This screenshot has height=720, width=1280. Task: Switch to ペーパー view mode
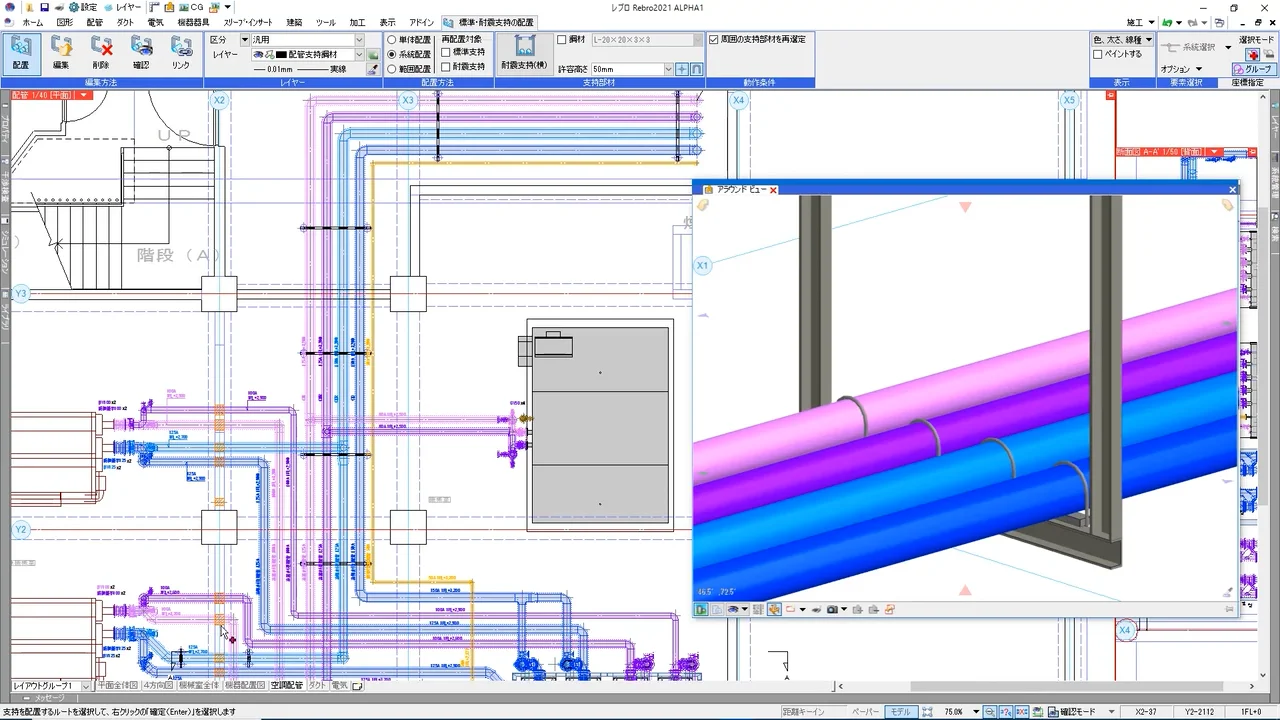pos(866,712)
